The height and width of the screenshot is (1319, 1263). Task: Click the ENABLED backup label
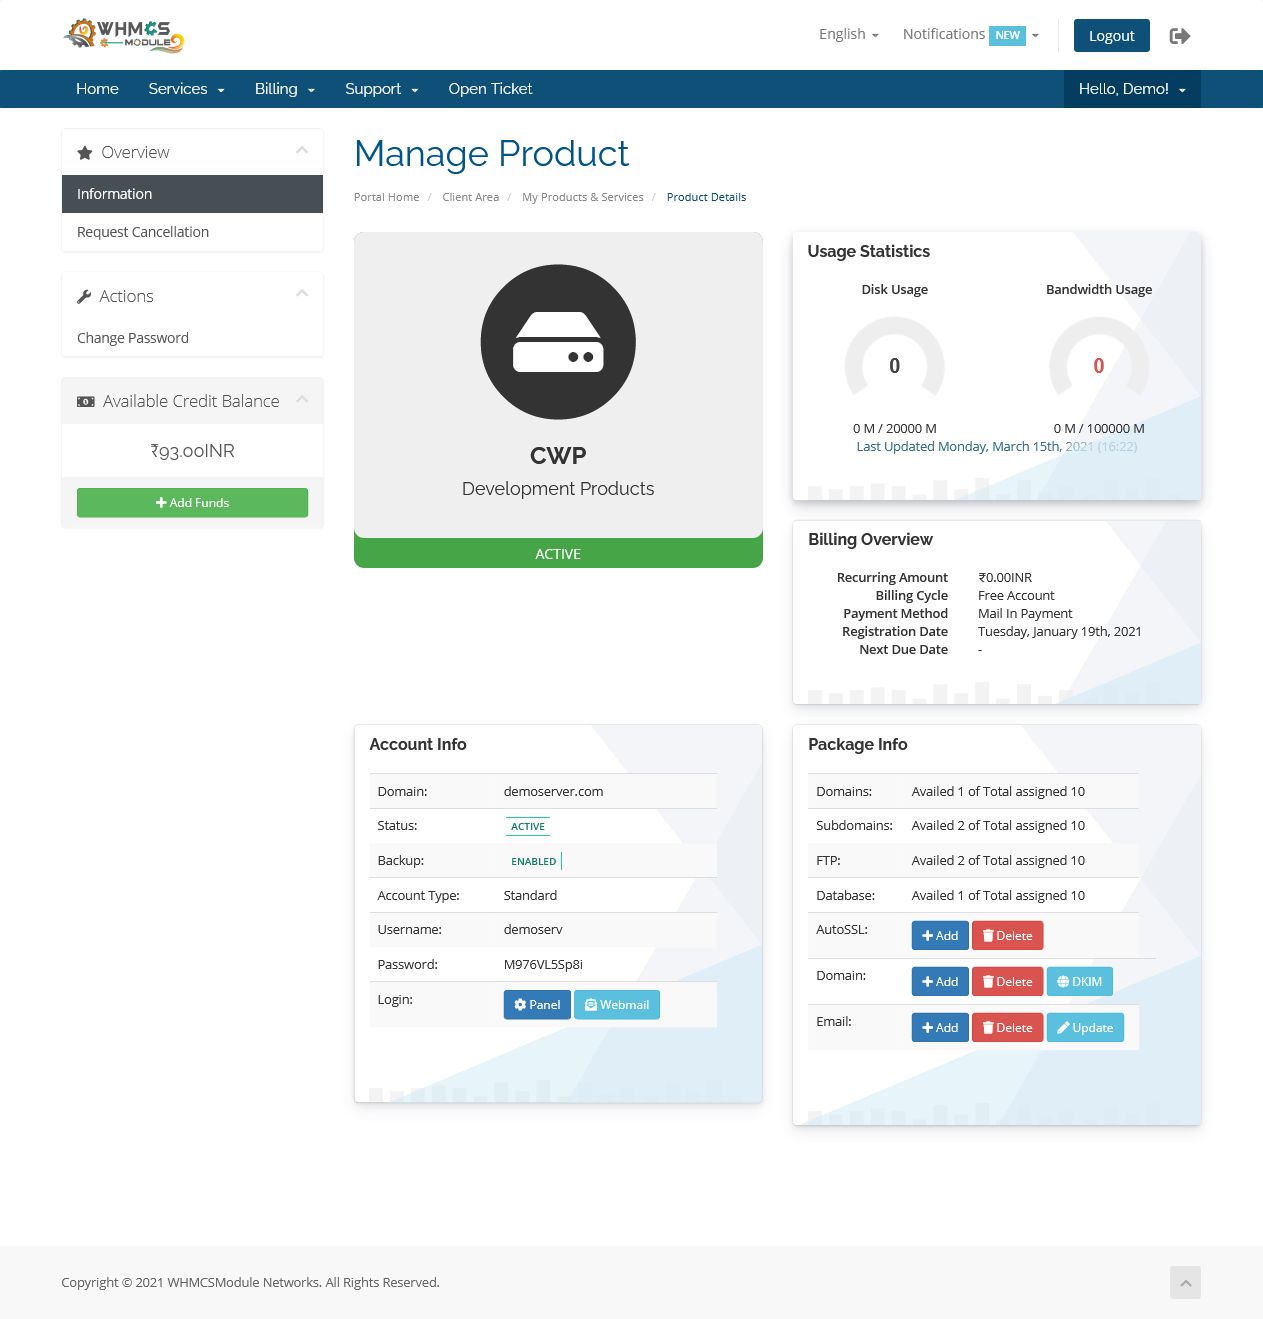click(x=533, y=861)
